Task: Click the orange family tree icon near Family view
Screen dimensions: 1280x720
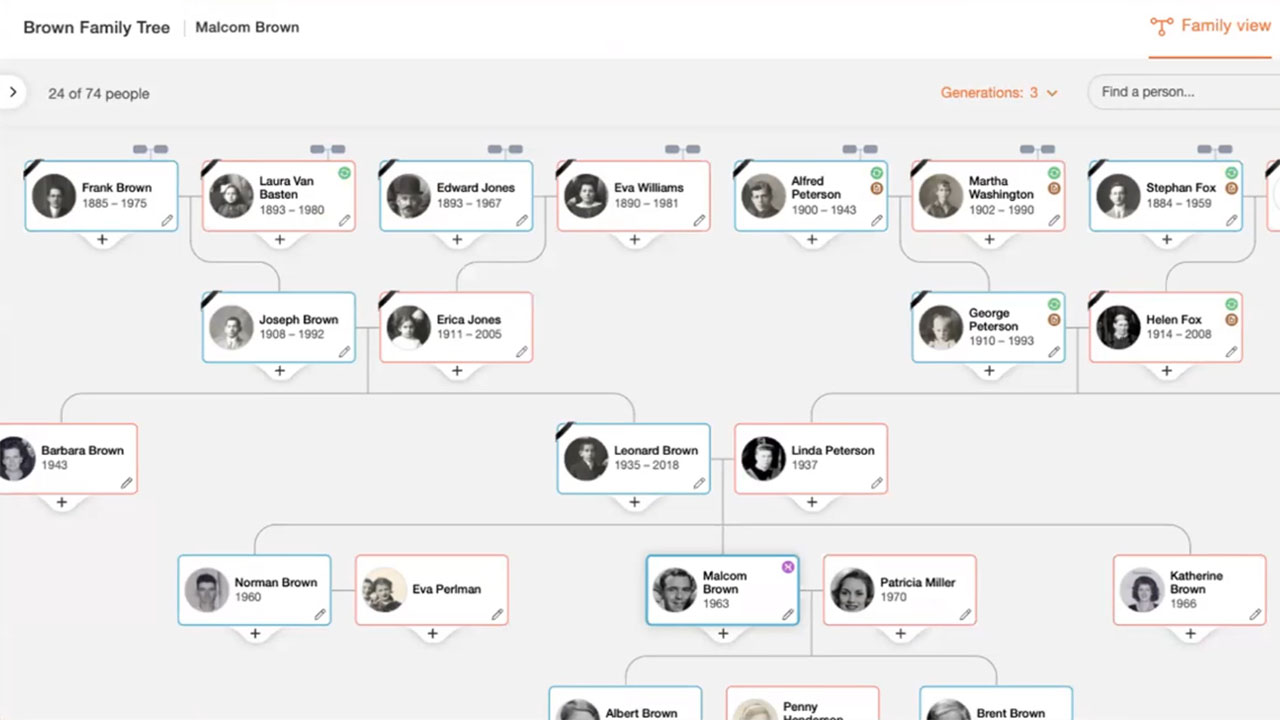Action: pos(1161,25)
